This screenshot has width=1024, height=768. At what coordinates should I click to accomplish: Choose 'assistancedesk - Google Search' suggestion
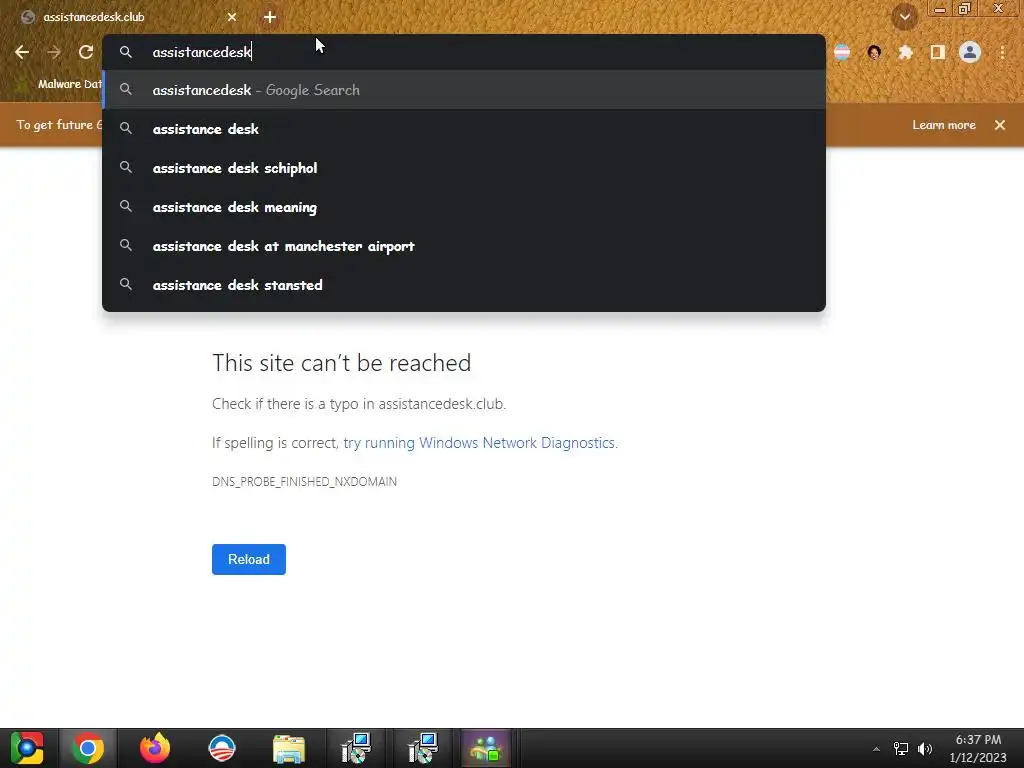click(464, 90)
